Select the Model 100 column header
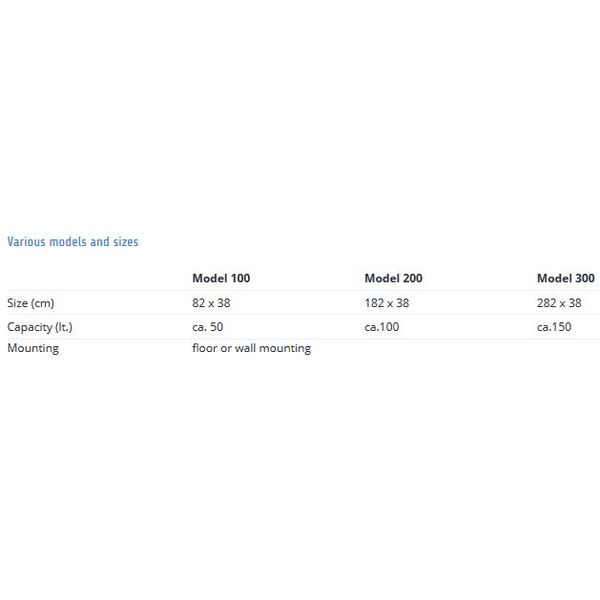The image size is (600, 600). [x=221, y=278]
